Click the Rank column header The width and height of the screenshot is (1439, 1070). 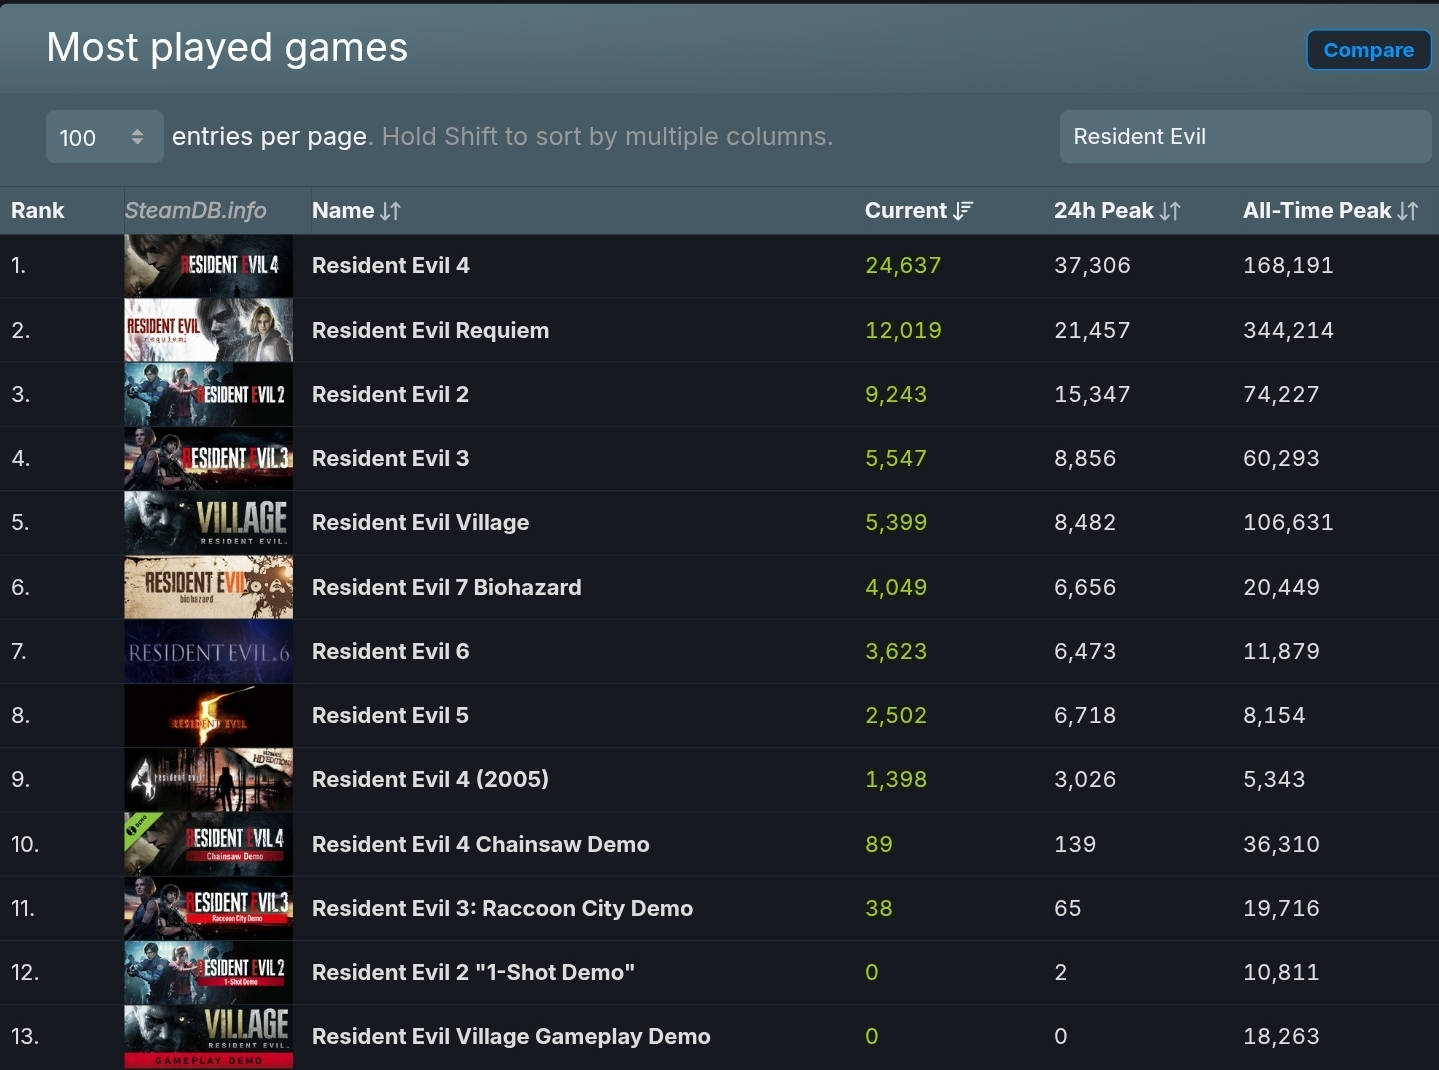coord(38,211)
